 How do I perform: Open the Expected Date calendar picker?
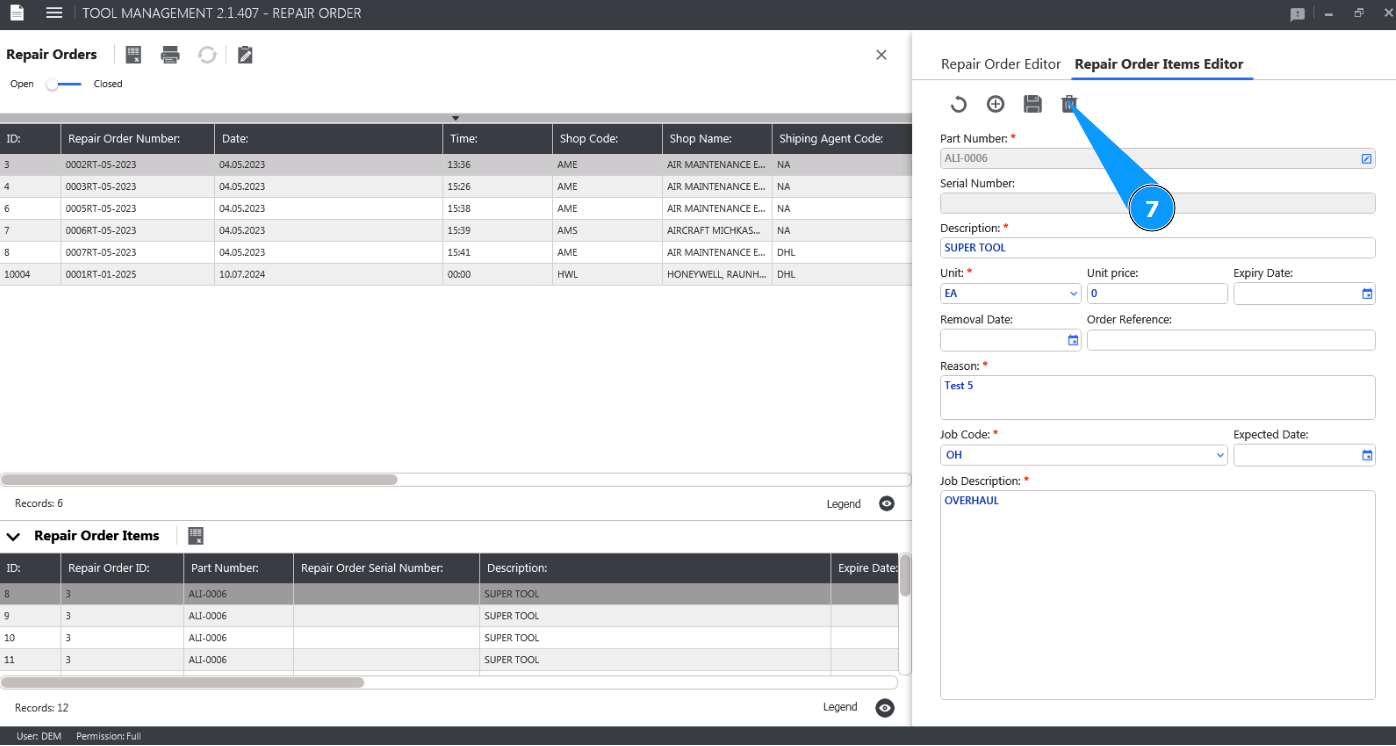click(1367, 455)
